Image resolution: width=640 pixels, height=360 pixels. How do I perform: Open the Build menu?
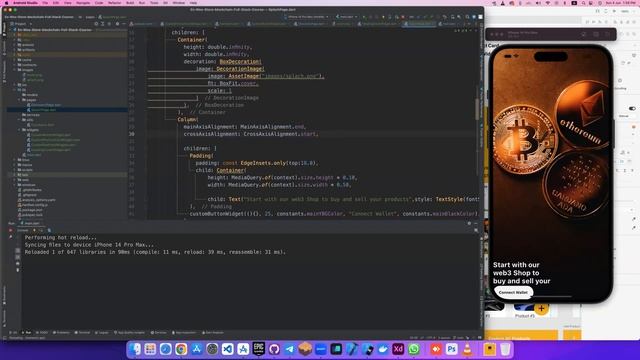[130, 3]
